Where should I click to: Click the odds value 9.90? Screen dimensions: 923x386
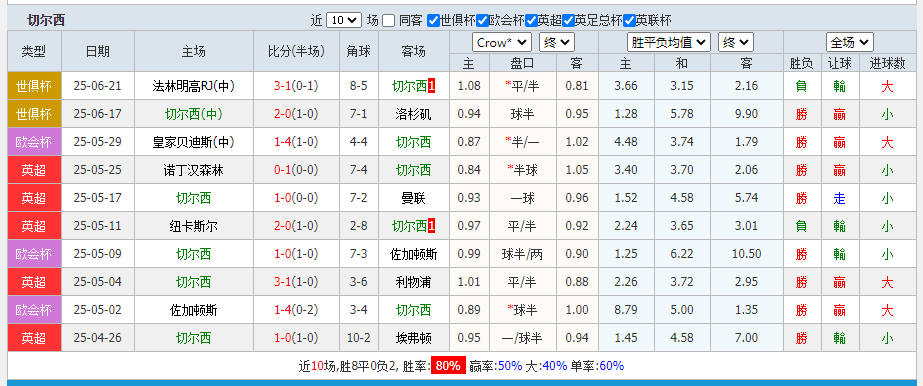tap(746, 114)
